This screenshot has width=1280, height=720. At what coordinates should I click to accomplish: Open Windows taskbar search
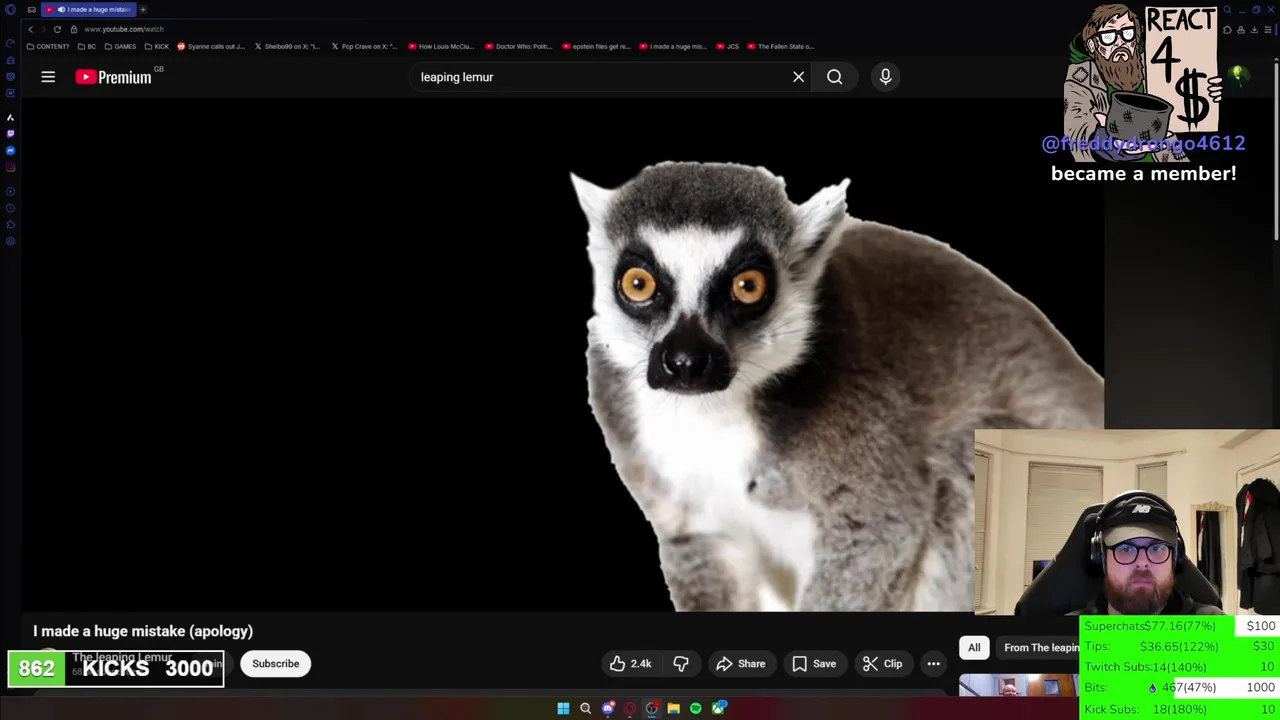point(585,709)
